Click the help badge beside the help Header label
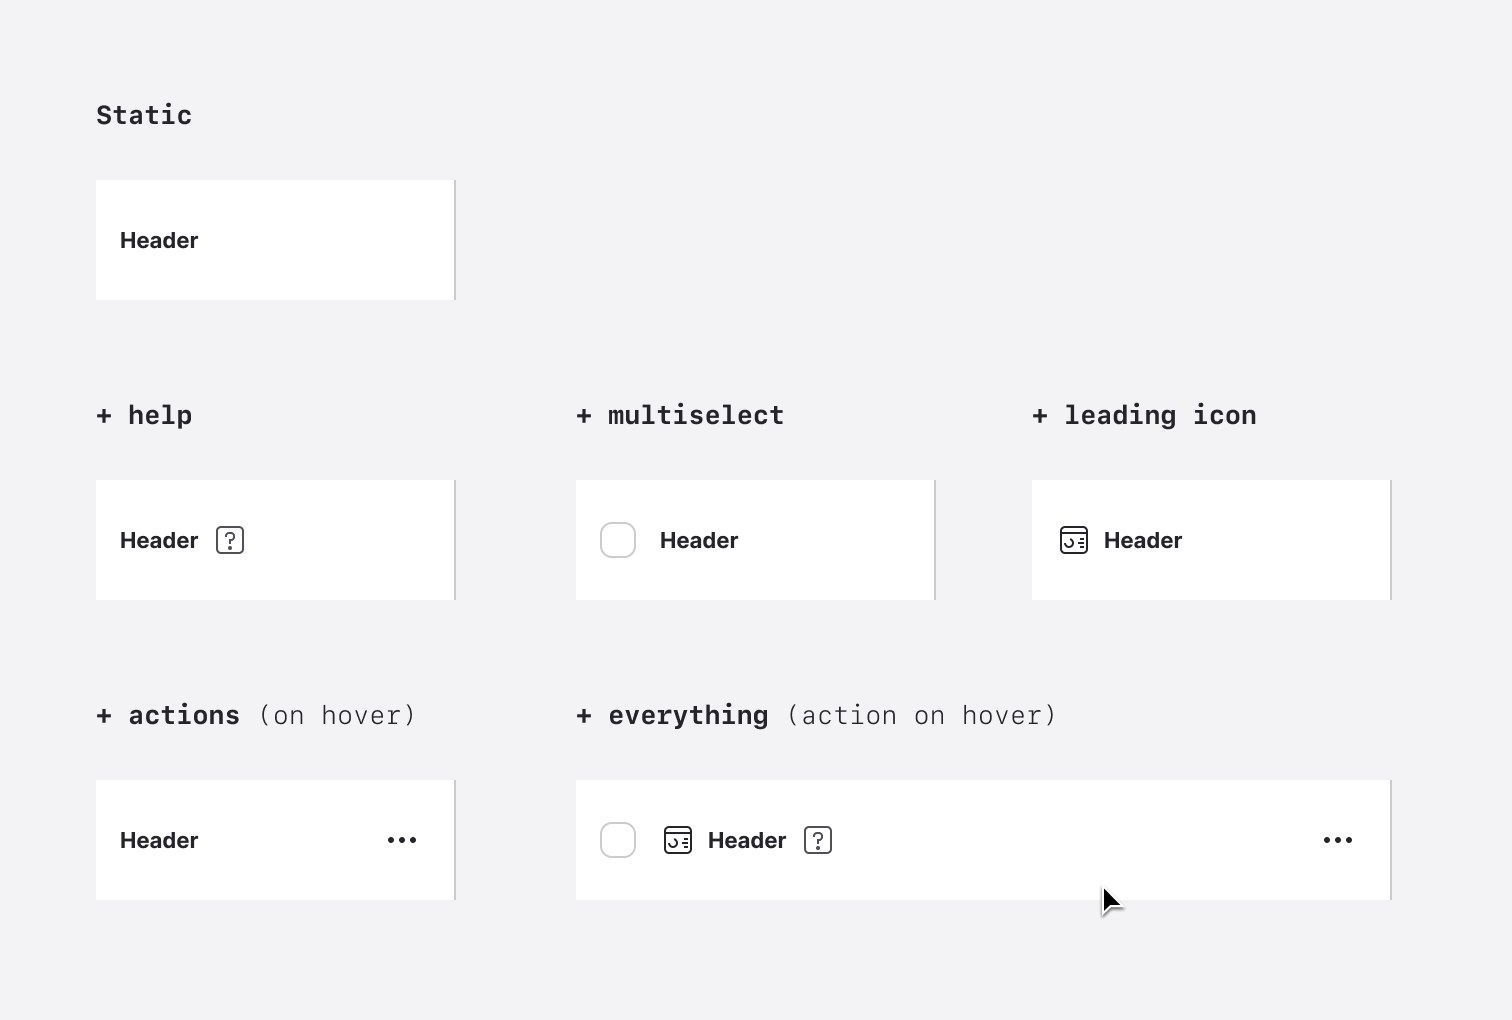 coord(230,540)
